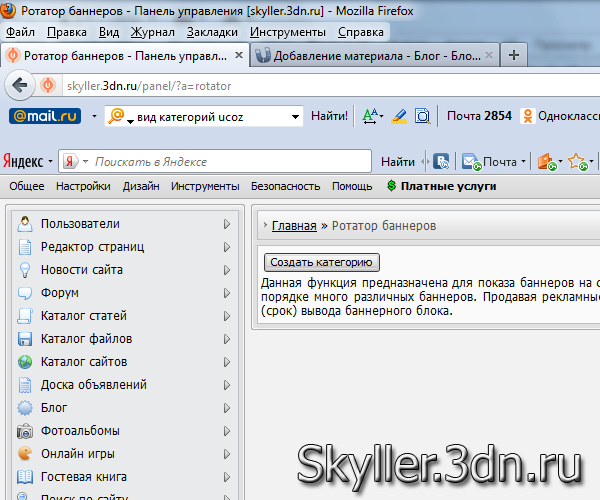Image resolution: width=600 pixels, height=500 pixels.
Task: Click the Новости сайта lightbulb icon
Action: pos(25,270)
